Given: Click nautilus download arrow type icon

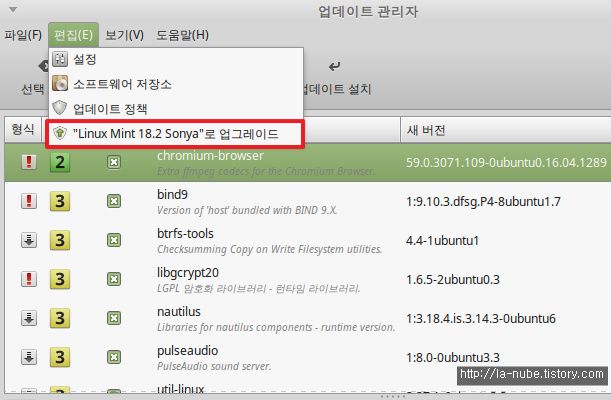Looking at the screenshot, I should point(29,318).
